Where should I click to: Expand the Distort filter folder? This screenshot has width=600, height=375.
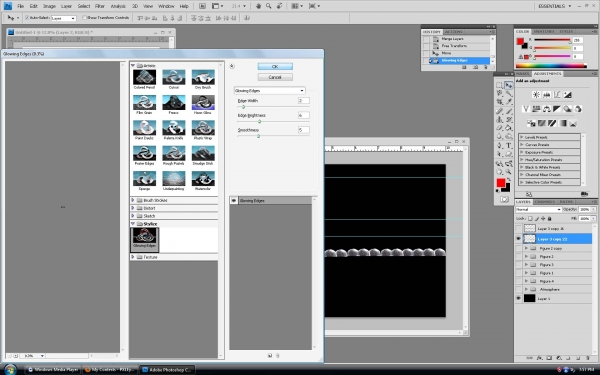pyautogui.click(x=133, y=208)
